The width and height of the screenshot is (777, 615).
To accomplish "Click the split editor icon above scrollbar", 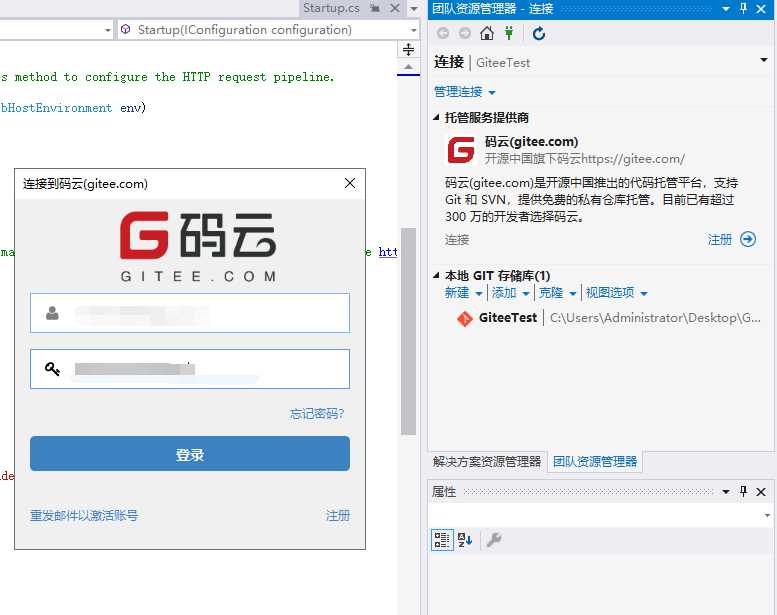I will (x=408, y=50).
